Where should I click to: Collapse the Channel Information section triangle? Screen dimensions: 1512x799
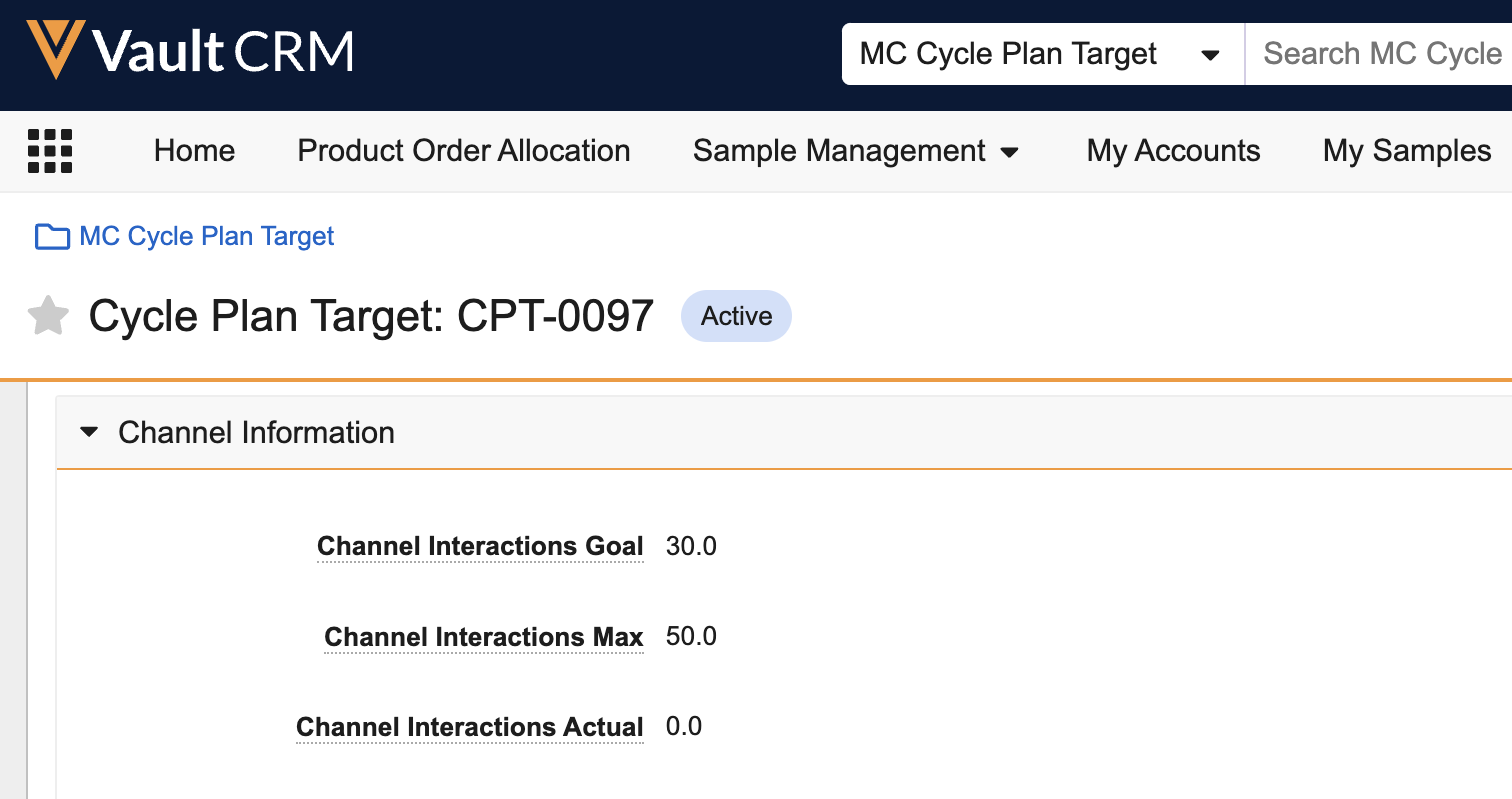click(x=90, y=433)
